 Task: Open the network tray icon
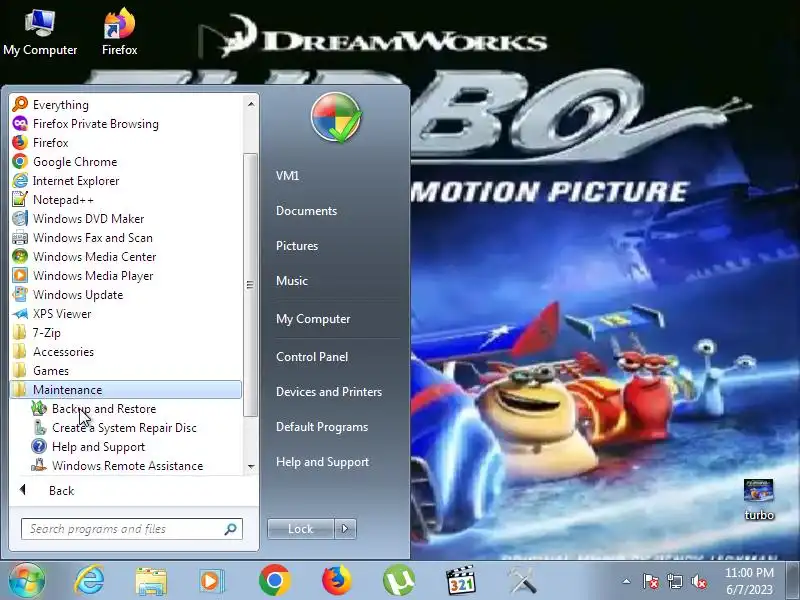674,581
